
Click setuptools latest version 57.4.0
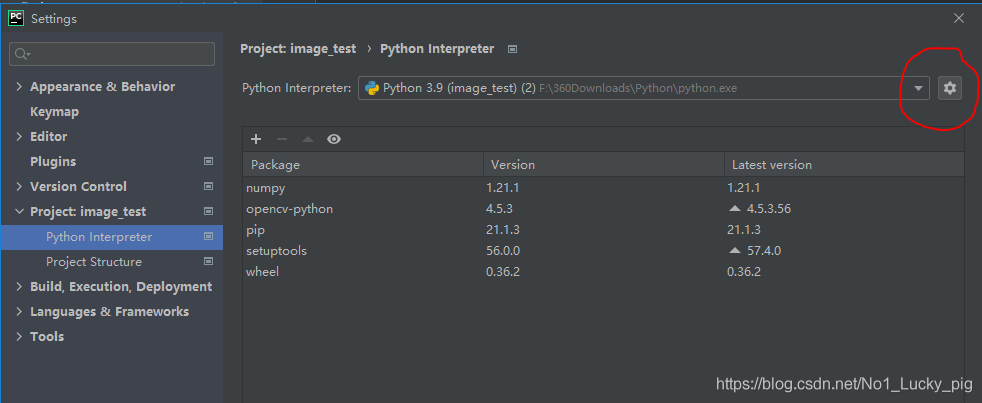coord(763,251)
